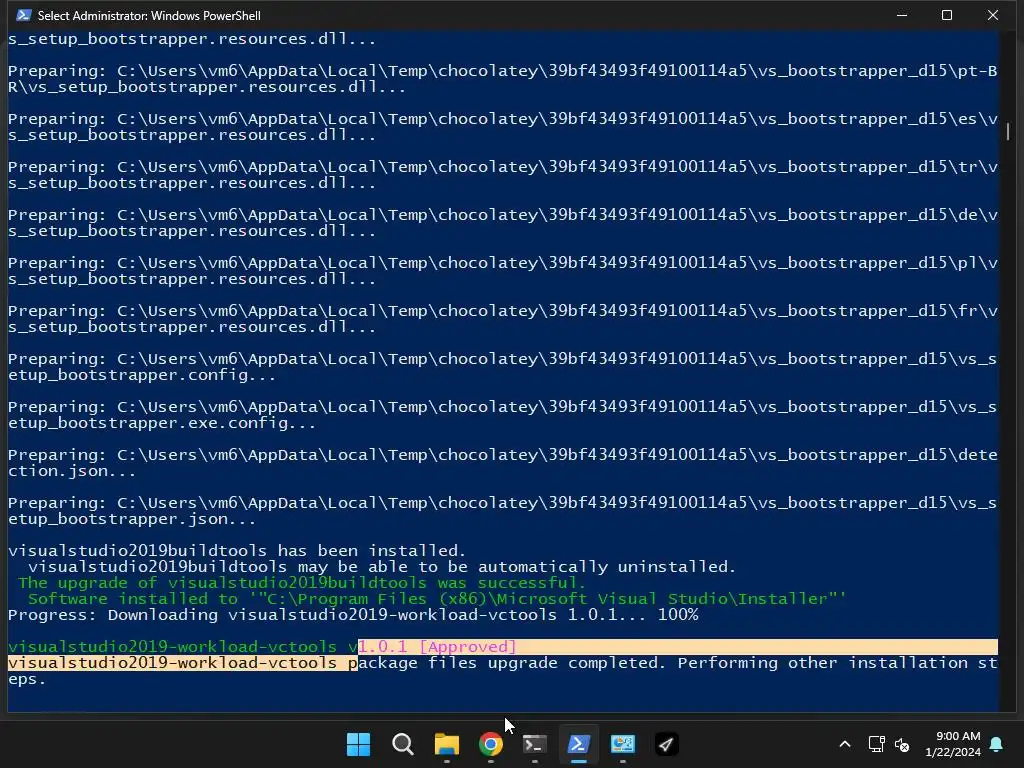The height and width of the screenshot is (768, 1024).
Task: Maximize the PowerShell window
Action: (x=947, y=15)
